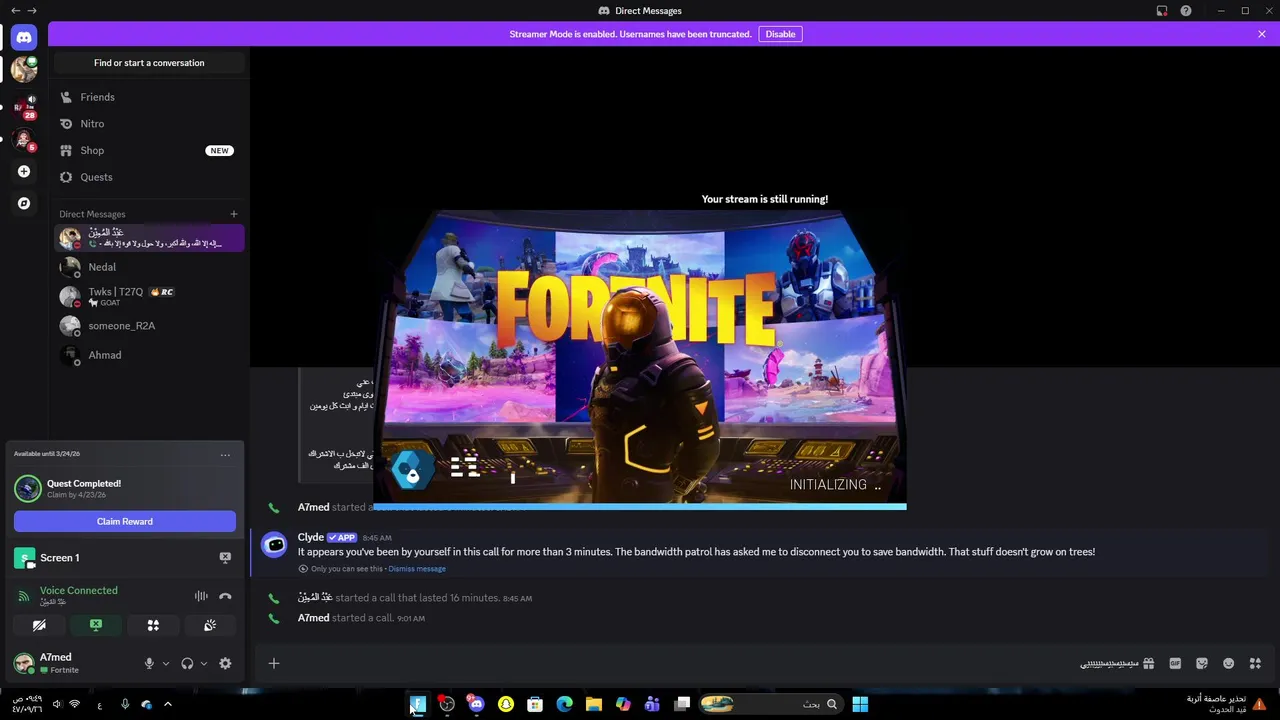Expand the headphone output options arrow
Viewport: 1280px width, 720px height.
click(x=203, y=663)
